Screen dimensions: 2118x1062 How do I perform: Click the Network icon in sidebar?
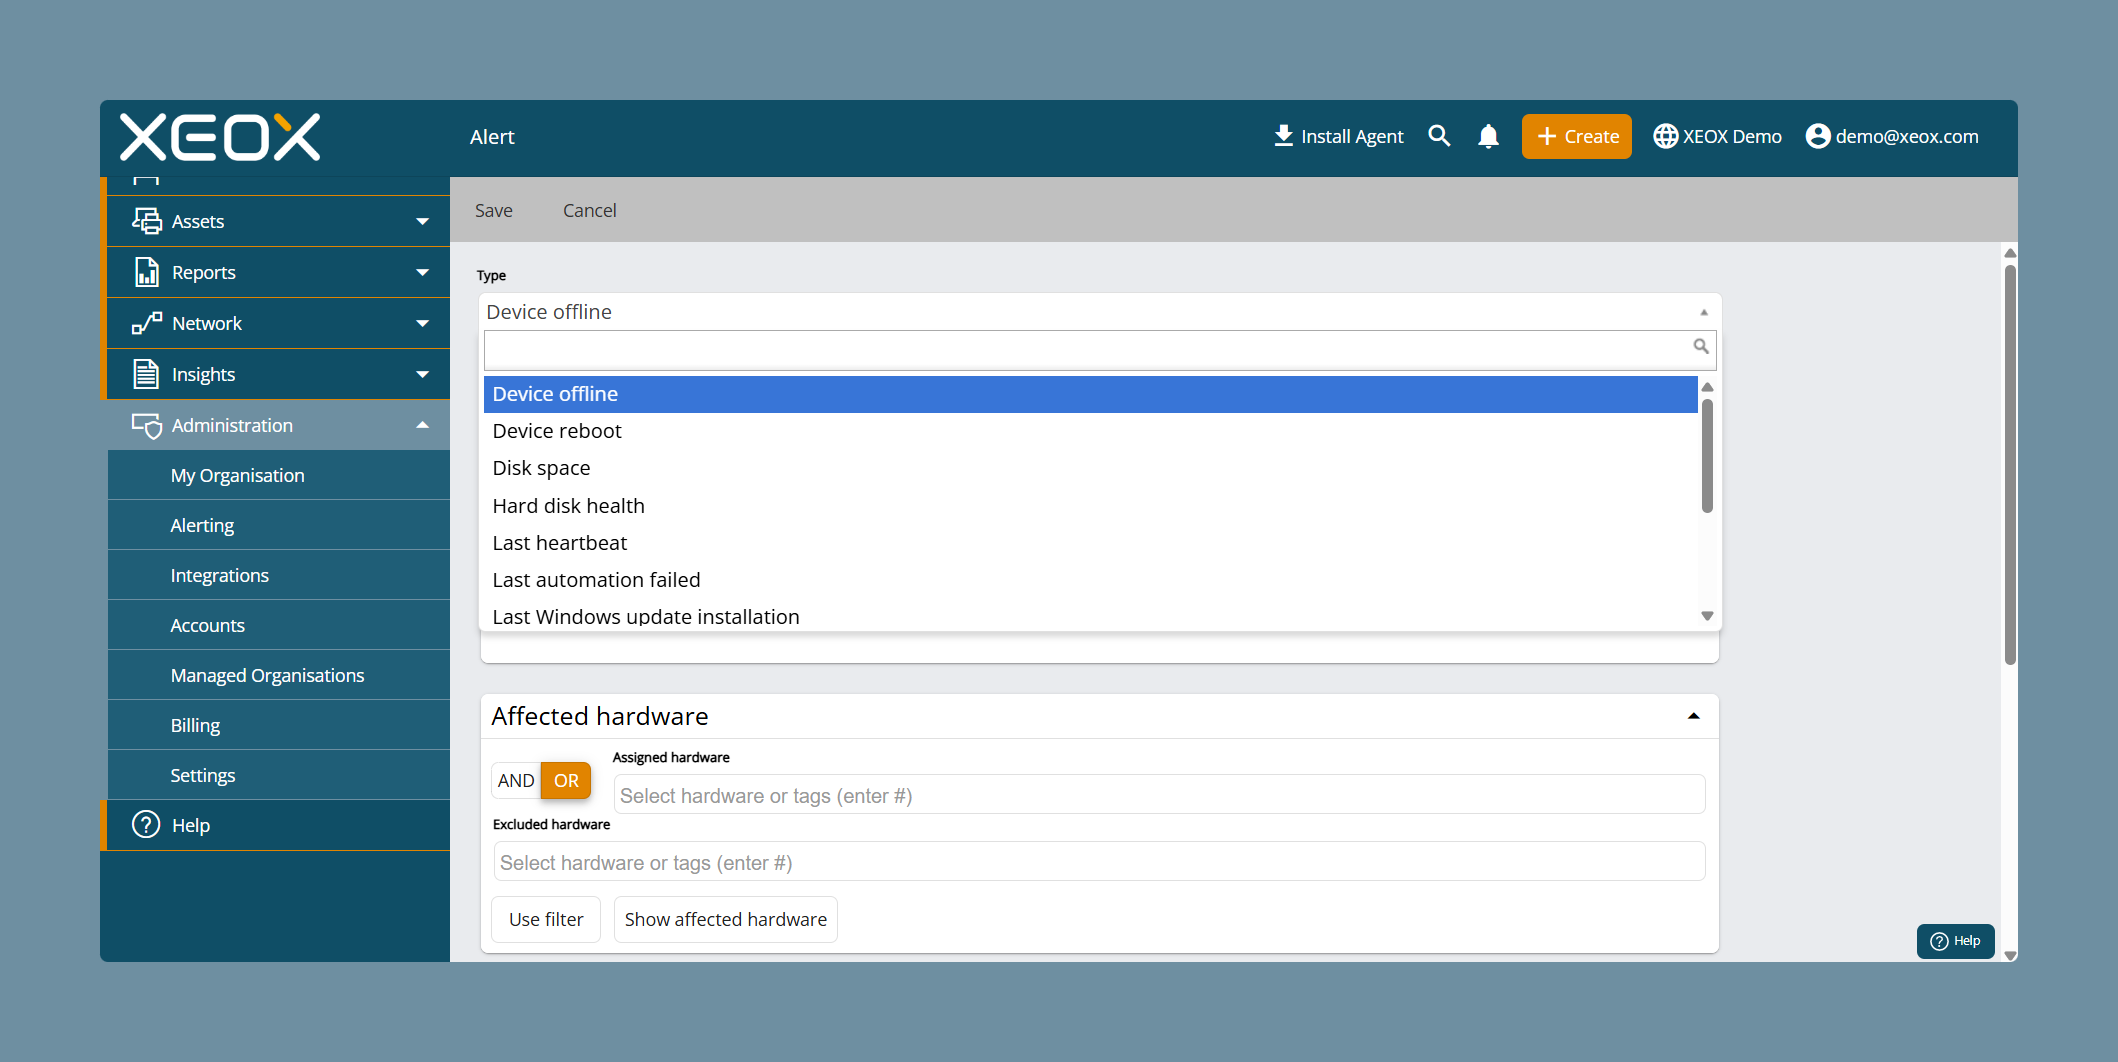coord(147,323)
